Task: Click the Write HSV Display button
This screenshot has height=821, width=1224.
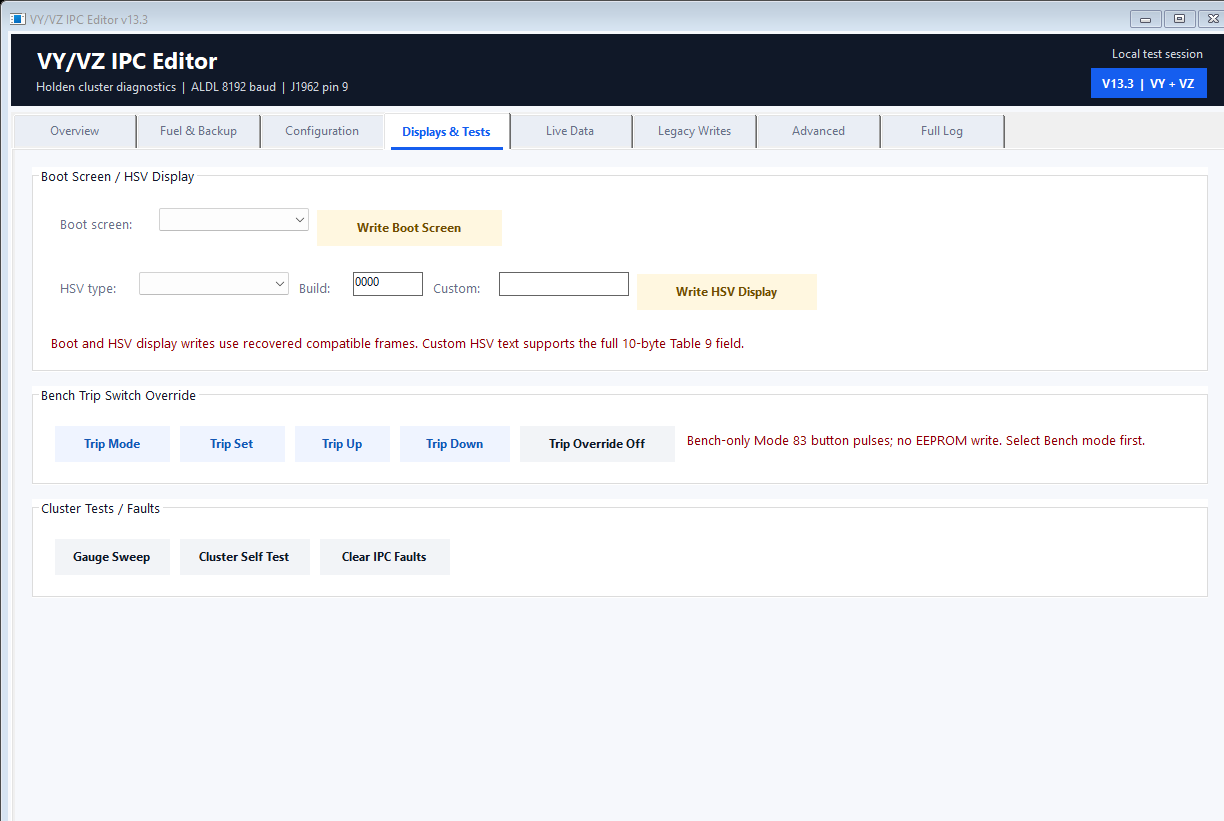Action: point(727,292)
